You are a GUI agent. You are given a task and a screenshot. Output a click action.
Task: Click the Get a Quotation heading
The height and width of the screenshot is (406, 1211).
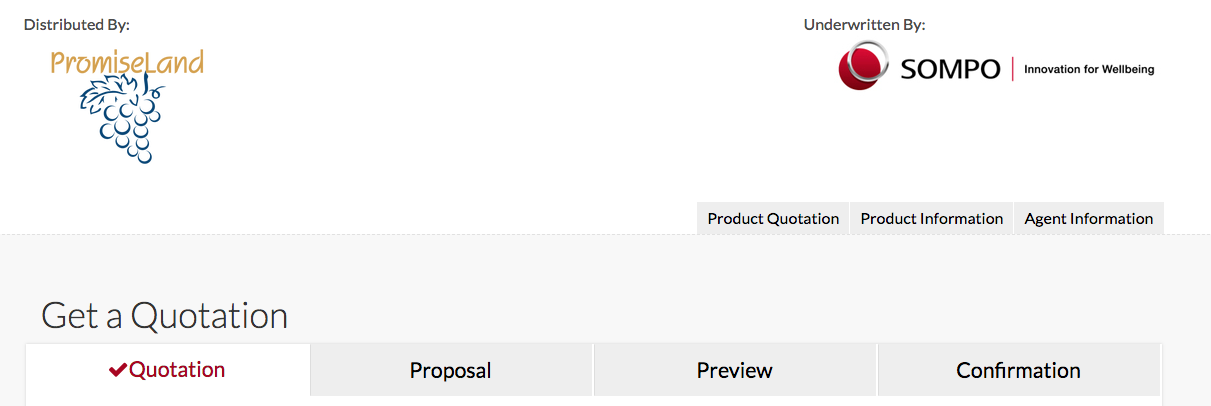click(x=165, y=316)
